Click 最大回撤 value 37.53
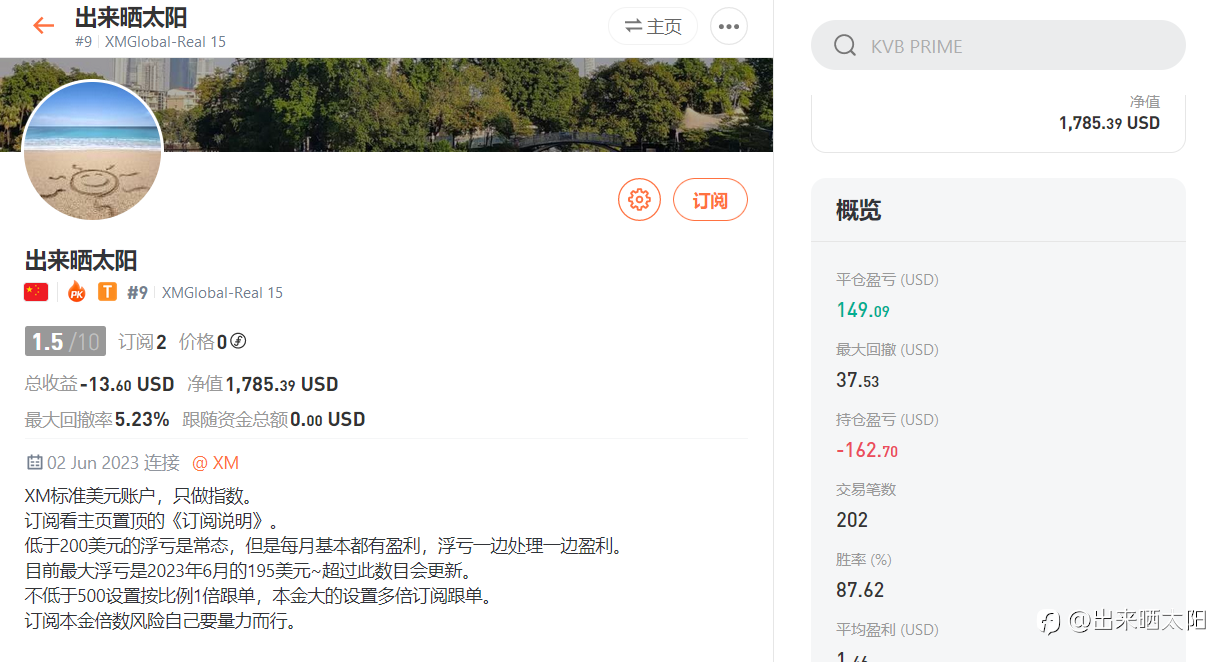Screen dimensions: 1219x662 pyautogui.click(x=858, y=380)
